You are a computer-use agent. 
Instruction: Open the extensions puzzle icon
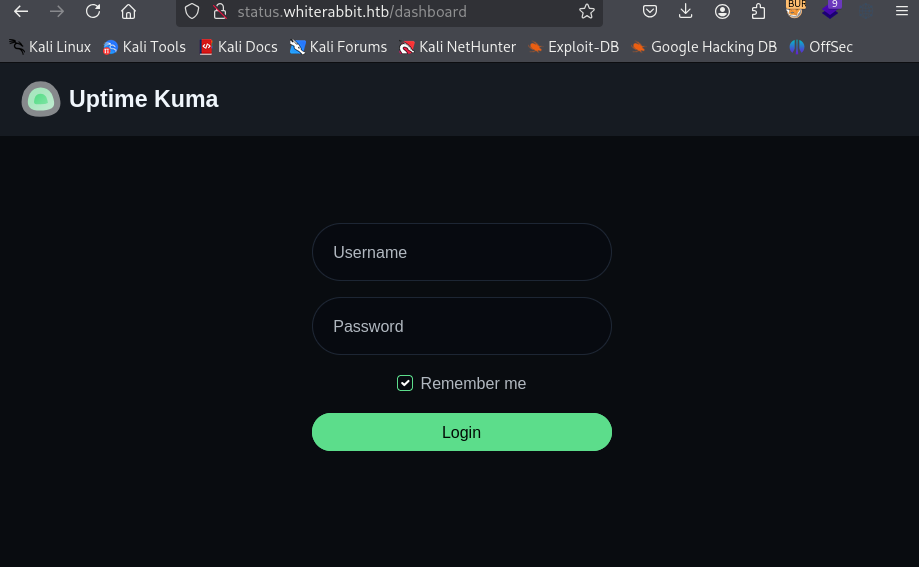point(758,12)
